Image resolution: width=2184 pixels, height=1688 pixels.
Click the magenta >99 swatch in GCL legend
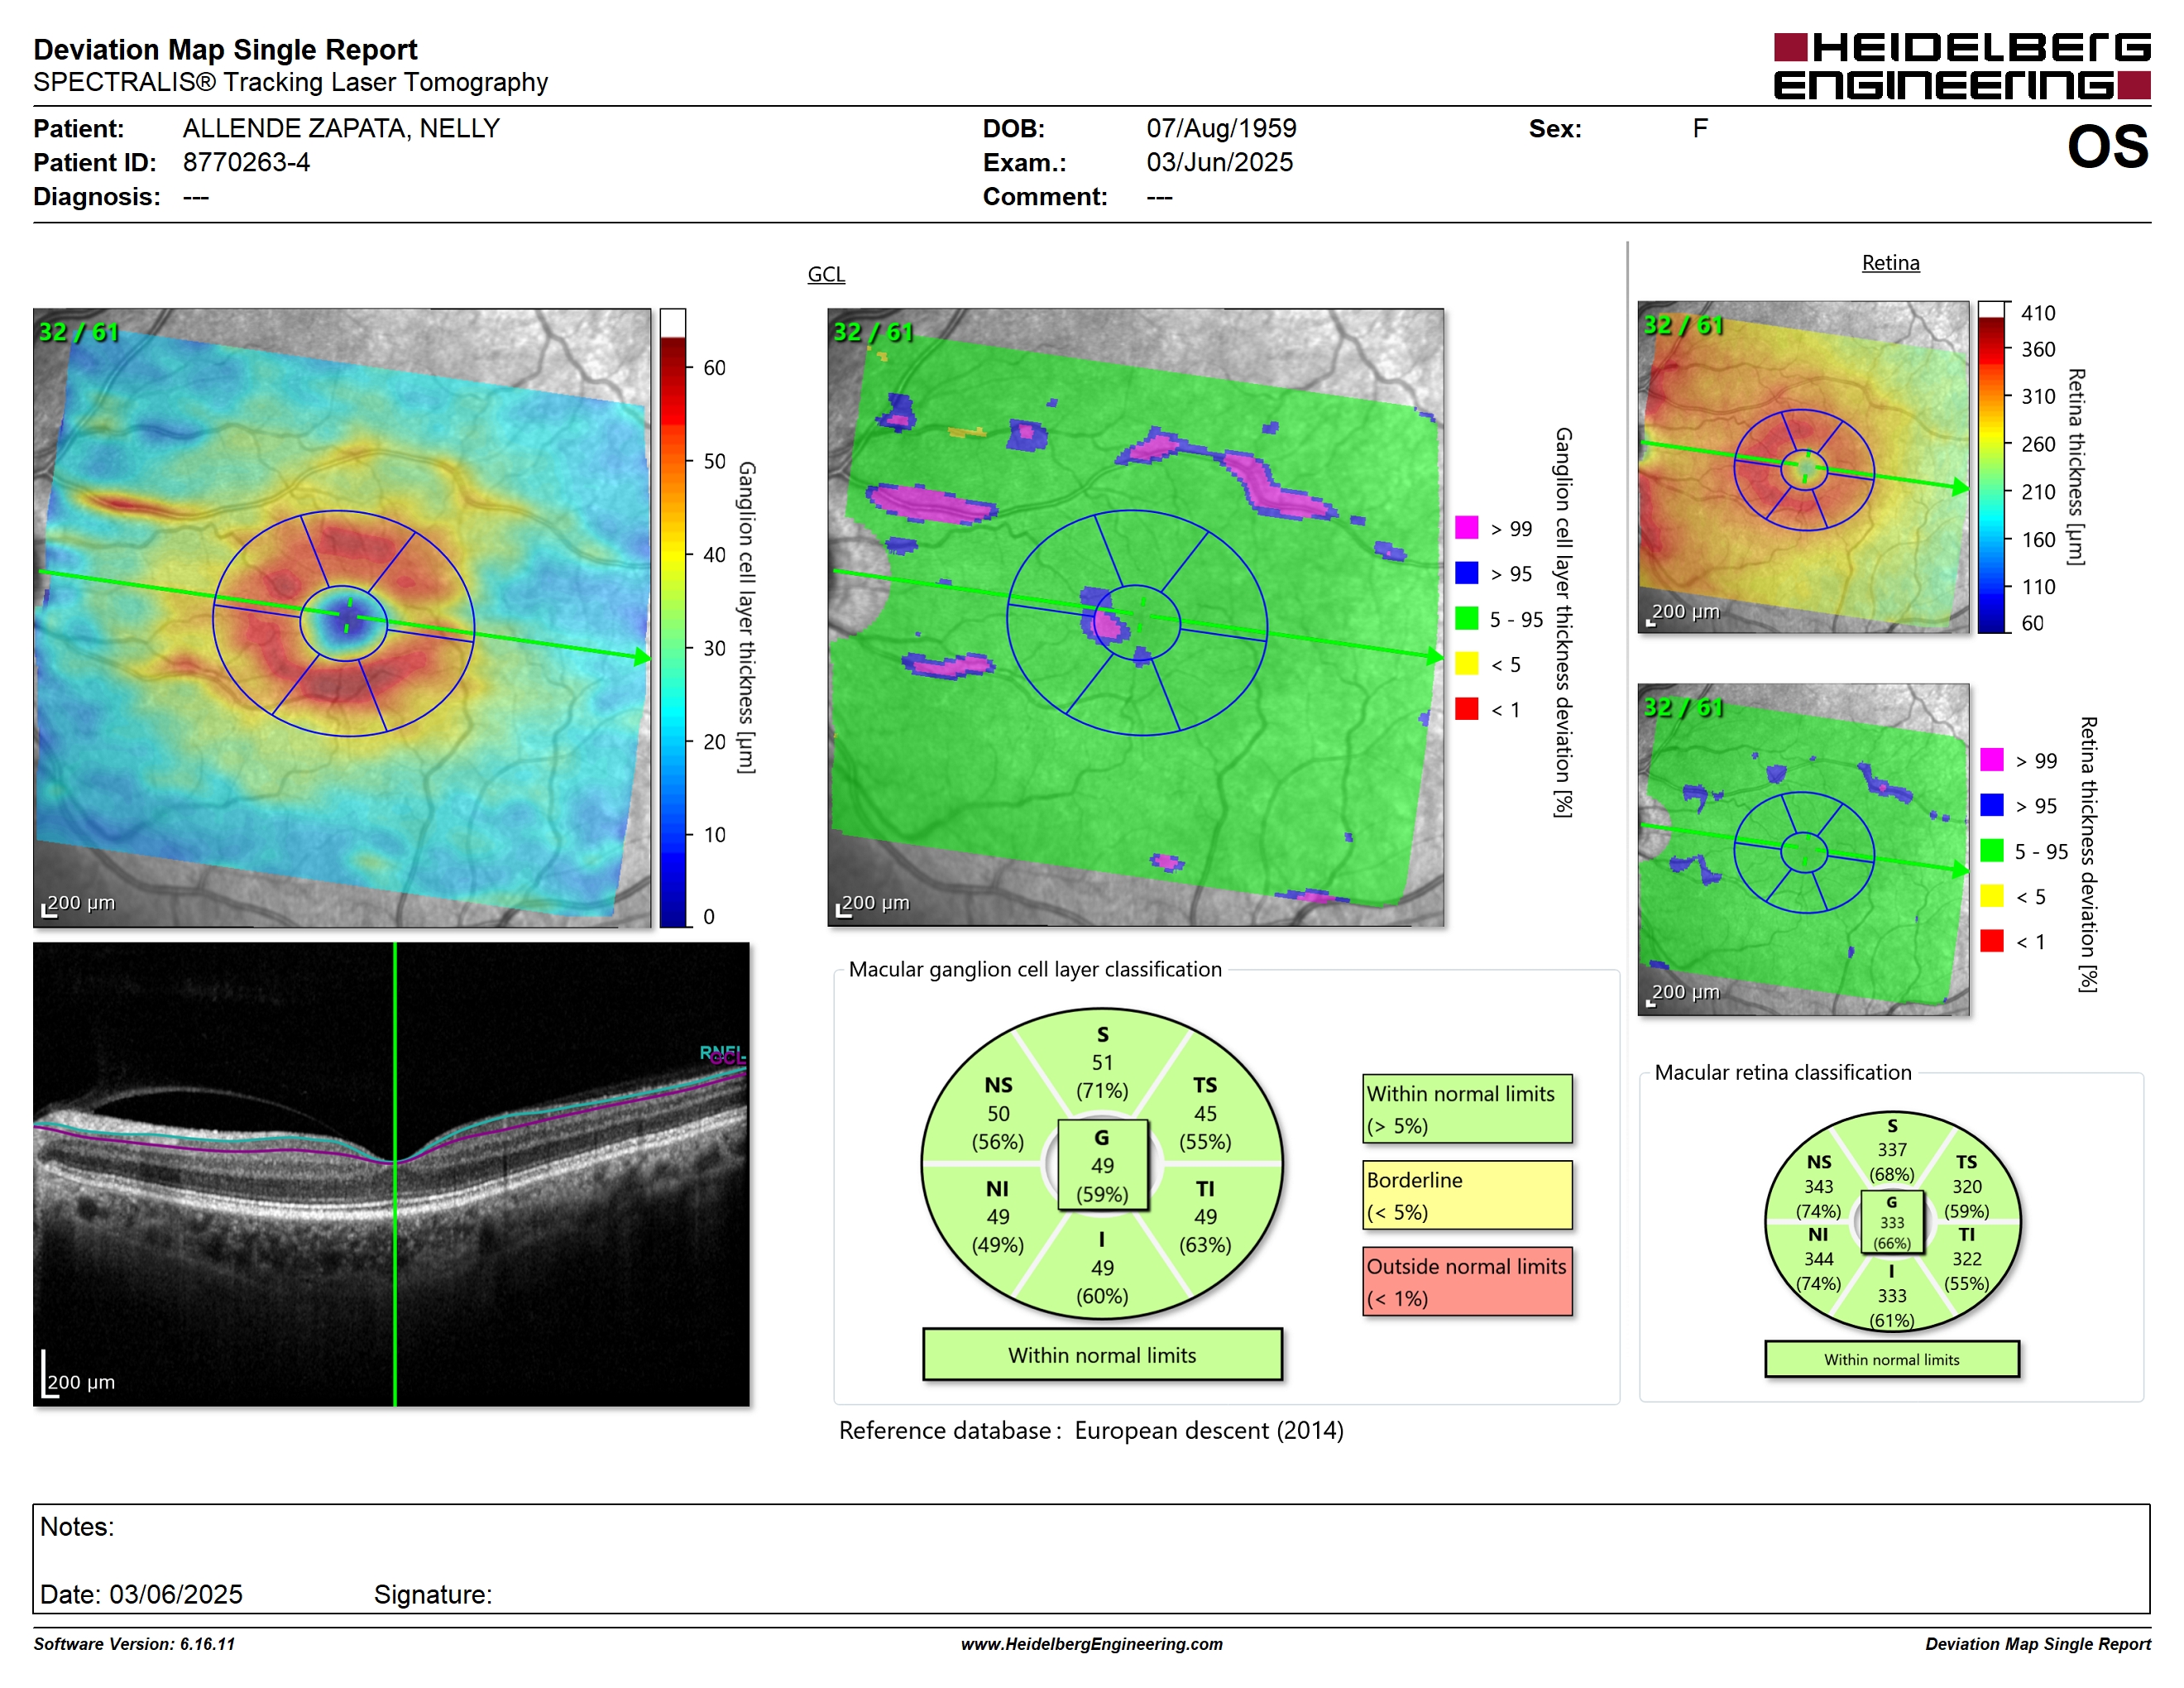[x=1466, y=527]
